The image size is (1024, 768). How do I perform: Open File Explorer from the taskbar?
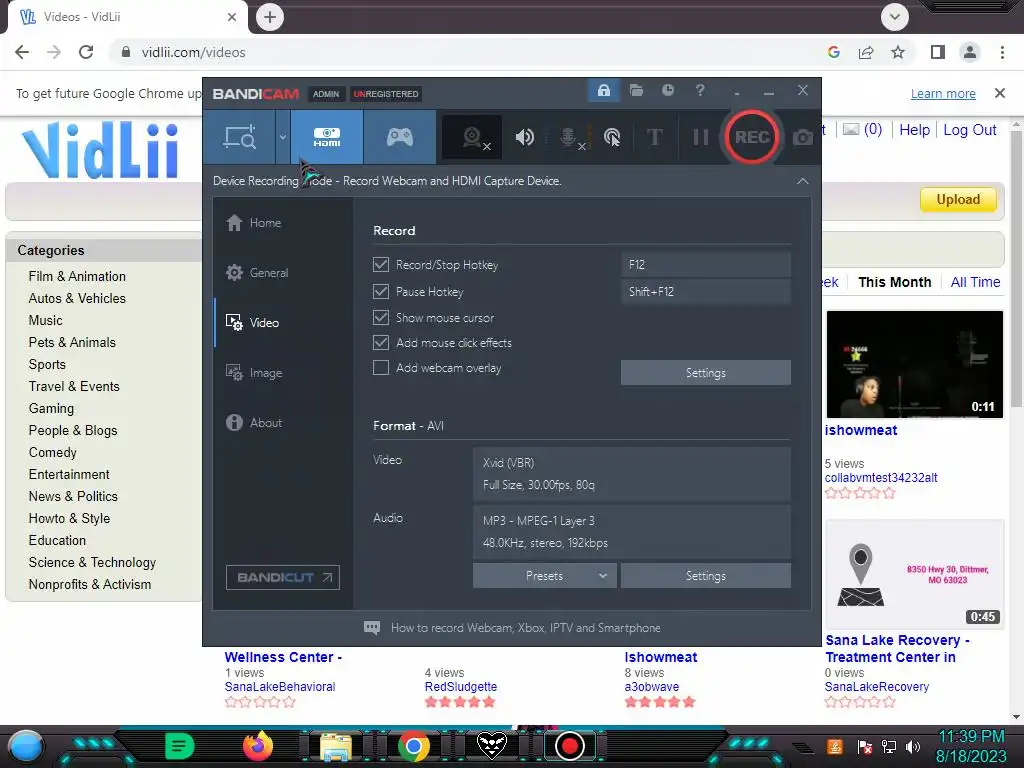click(336, 746)
